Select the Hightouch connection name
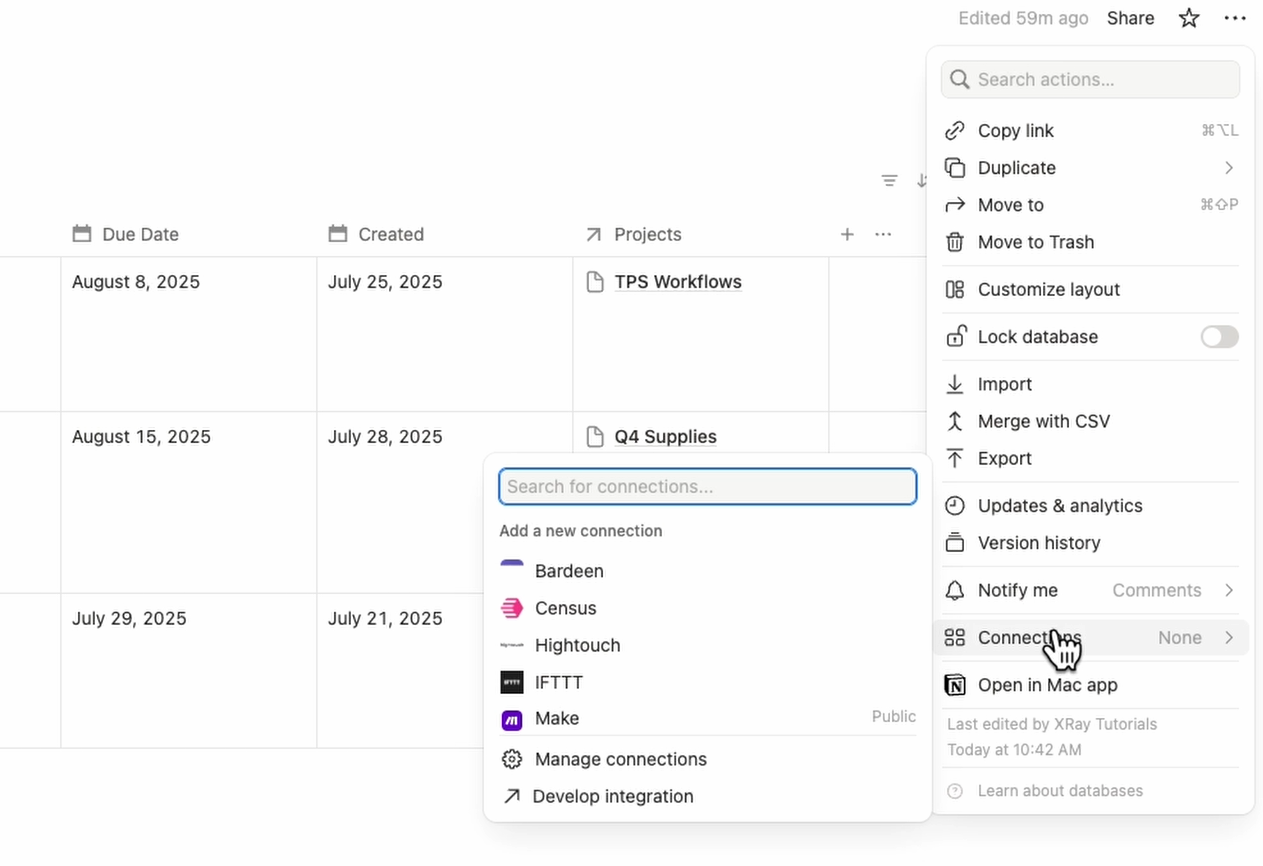 point(578,645)
